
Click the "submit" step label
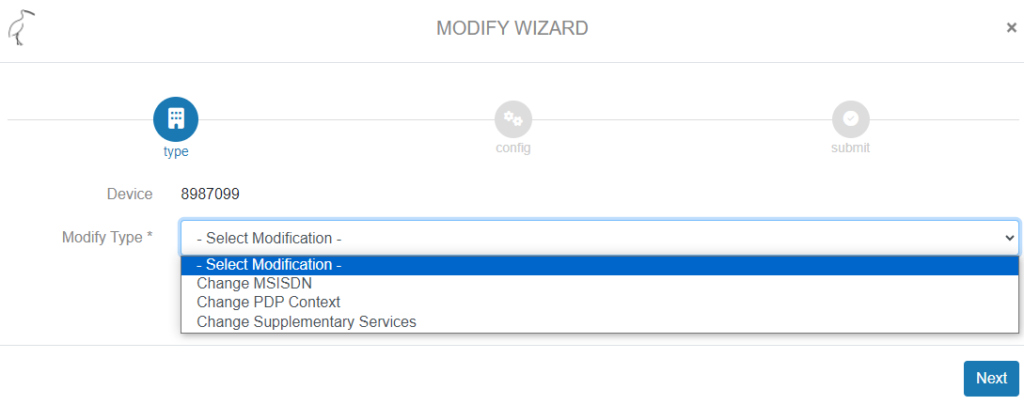[850, 148]
